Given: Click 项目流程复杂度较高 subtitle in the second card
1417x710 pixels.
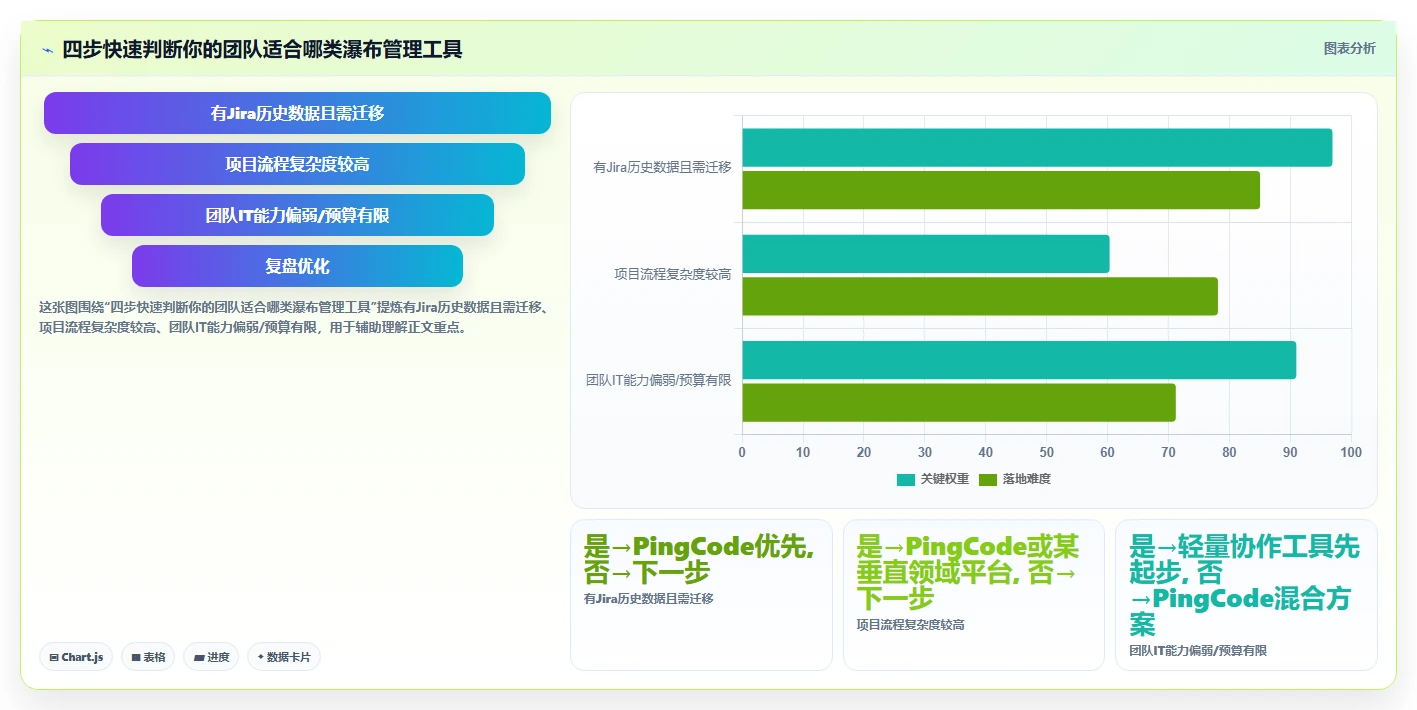Looking at the screenshot, I should [911, 625].
